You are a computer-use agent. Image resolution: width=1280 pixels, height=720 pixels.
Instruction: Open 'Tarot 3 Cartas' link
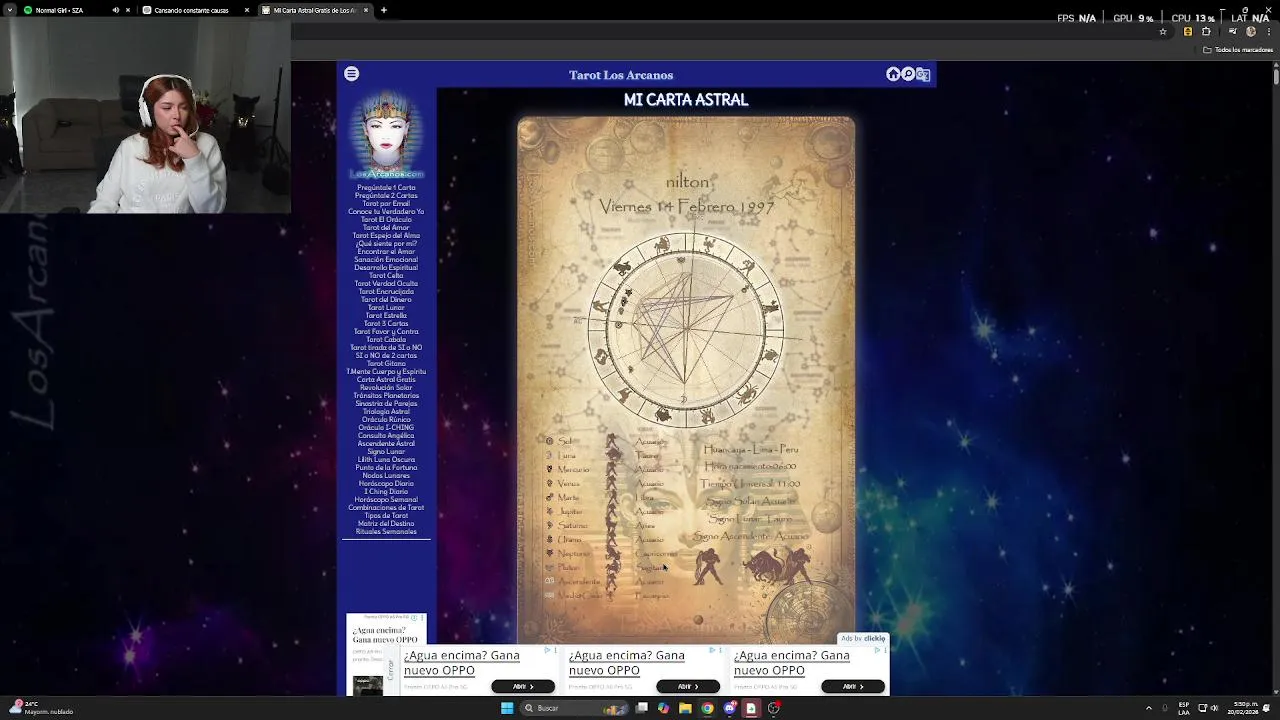point(386,324)
